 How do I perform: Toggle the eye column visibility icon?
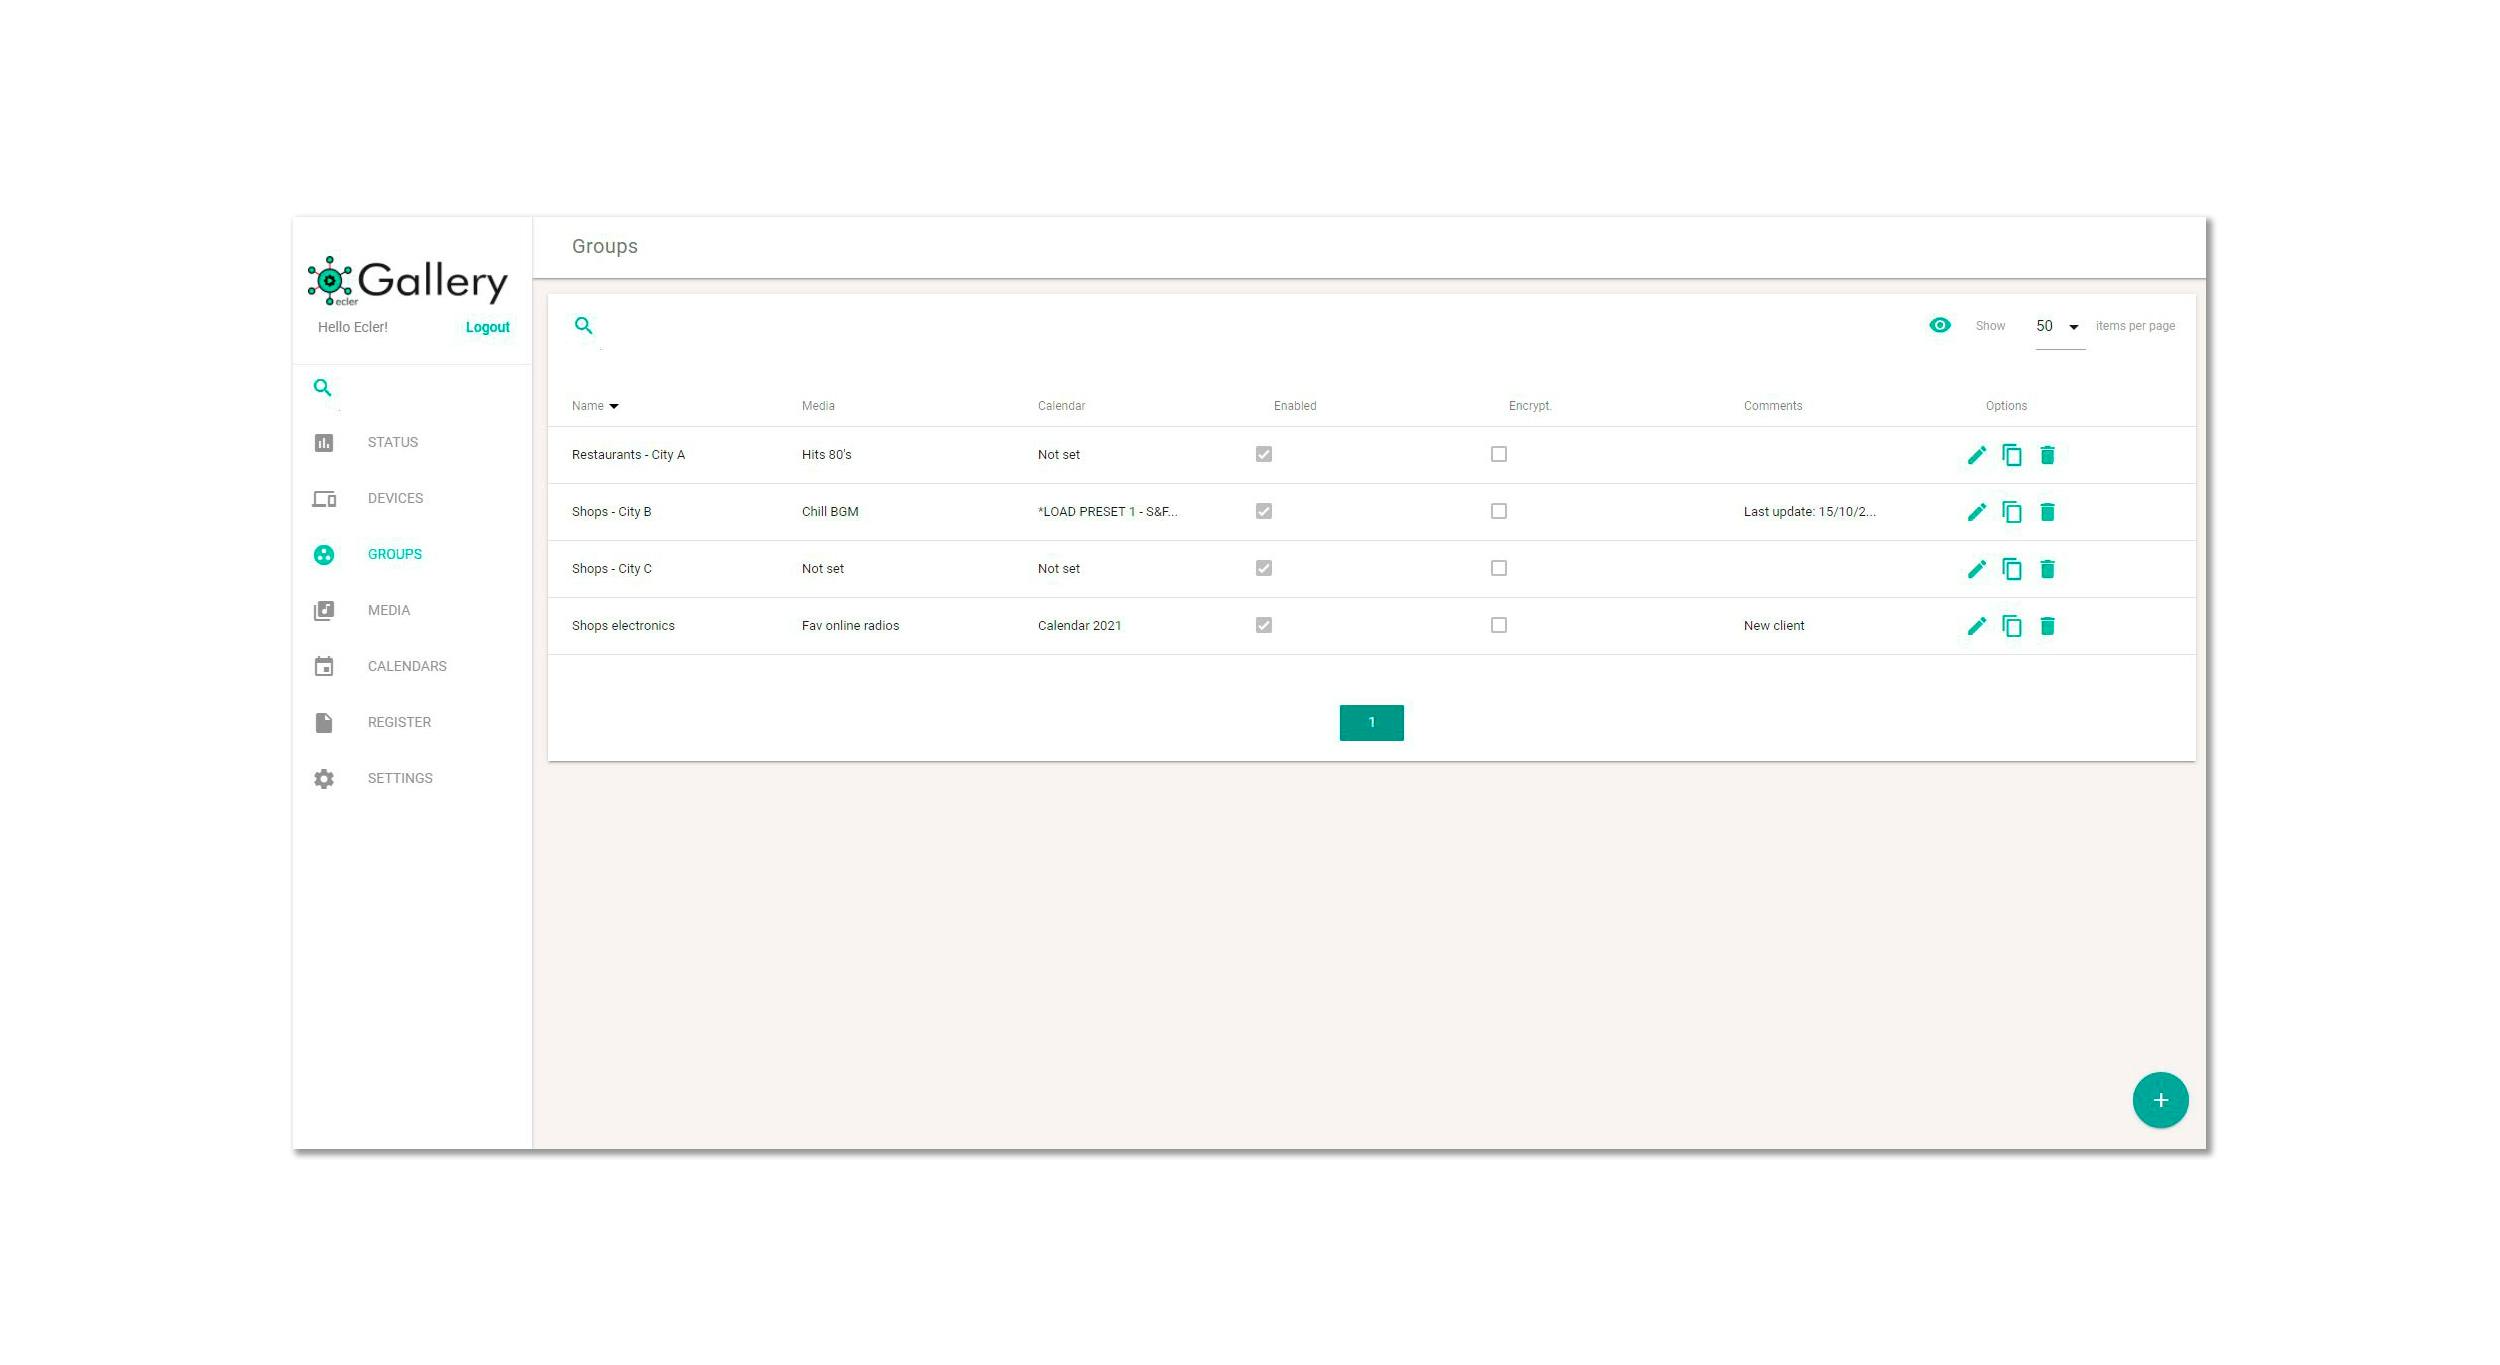[x=1939, y=325]
